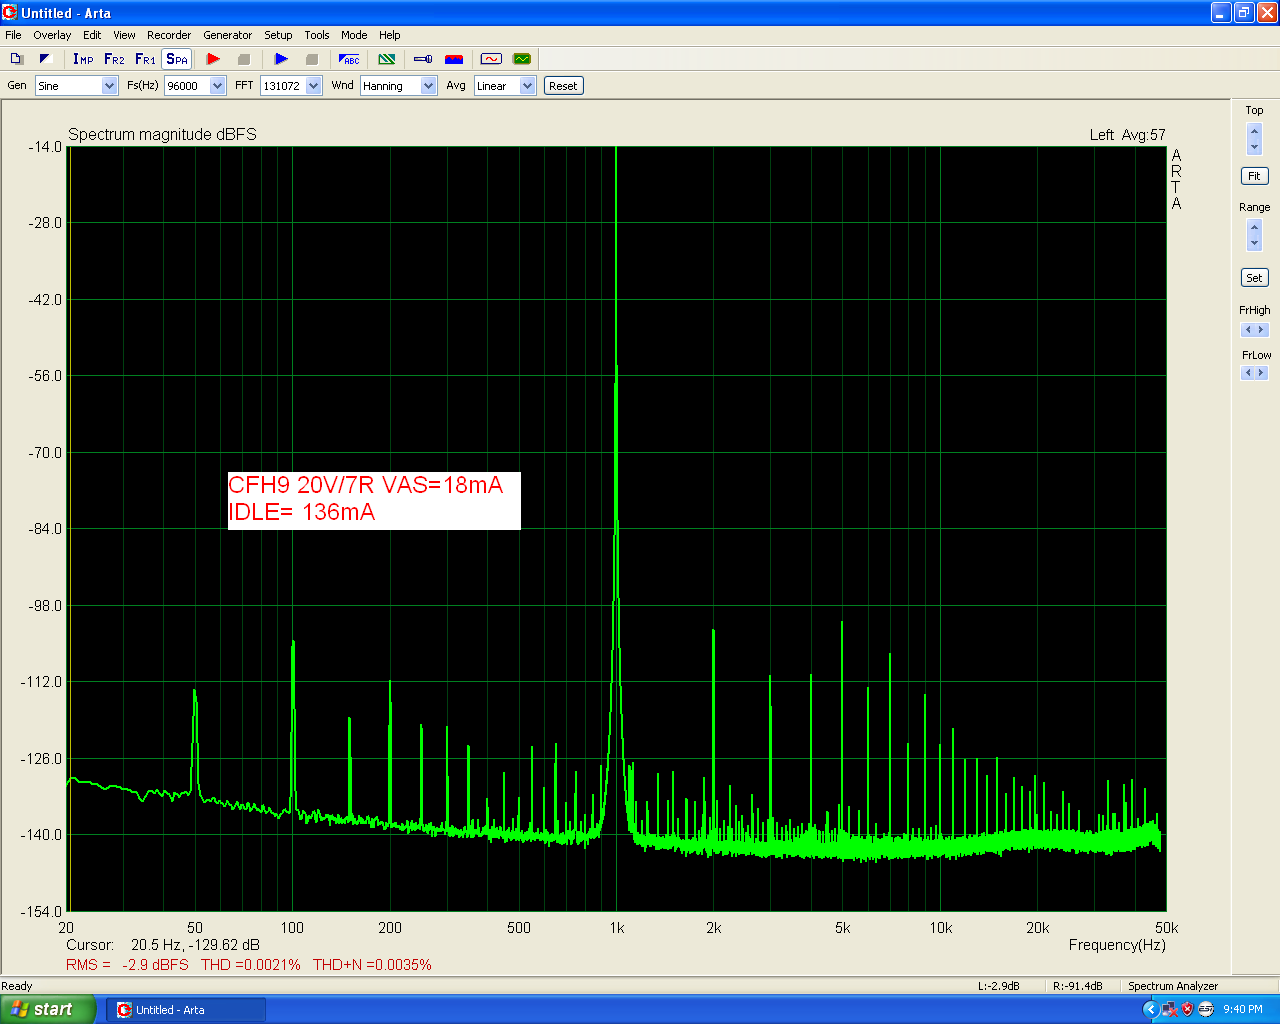The image size is (1280, 1024).
Task: Click the CFH9 20V/7R graph annotation label
Action: click(x=374, y=500)
